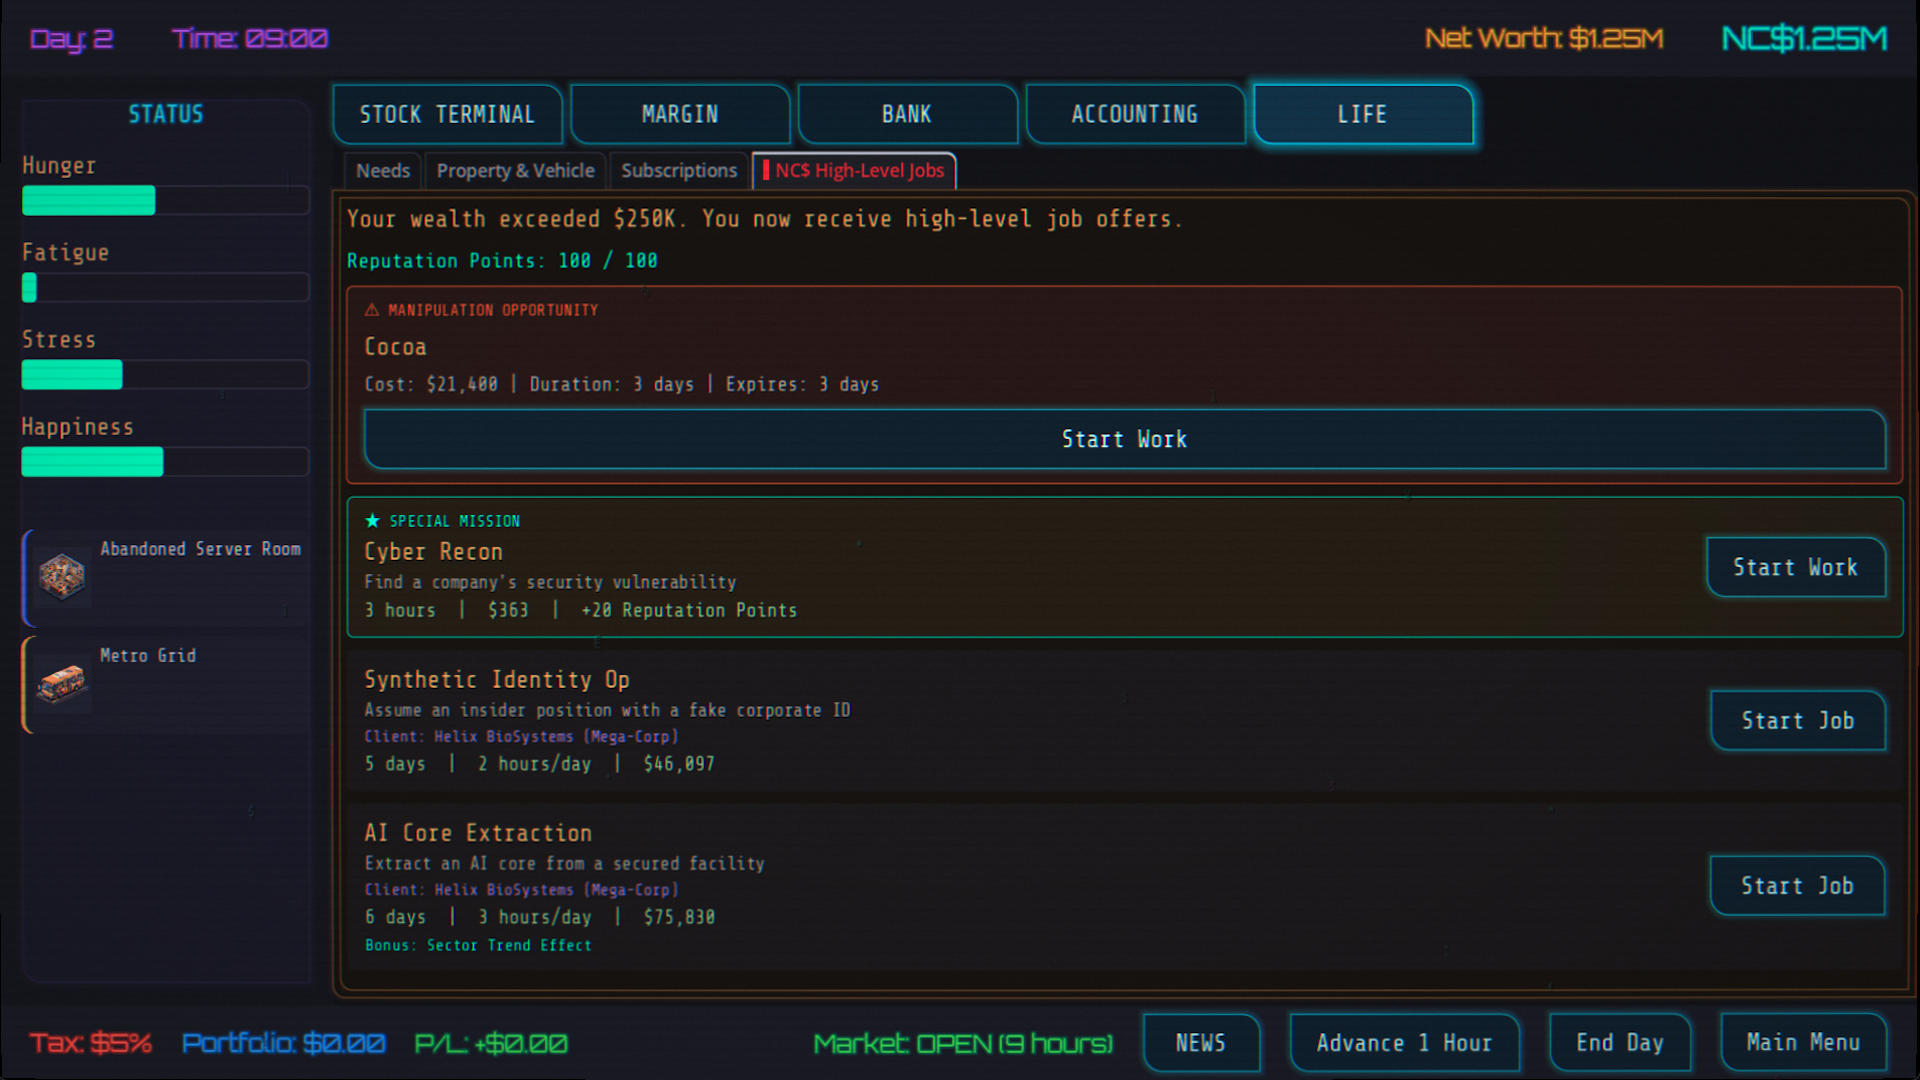Click the Cyber Recon title
This screenshot has width=1920, height=1080.
click(433, 552)
